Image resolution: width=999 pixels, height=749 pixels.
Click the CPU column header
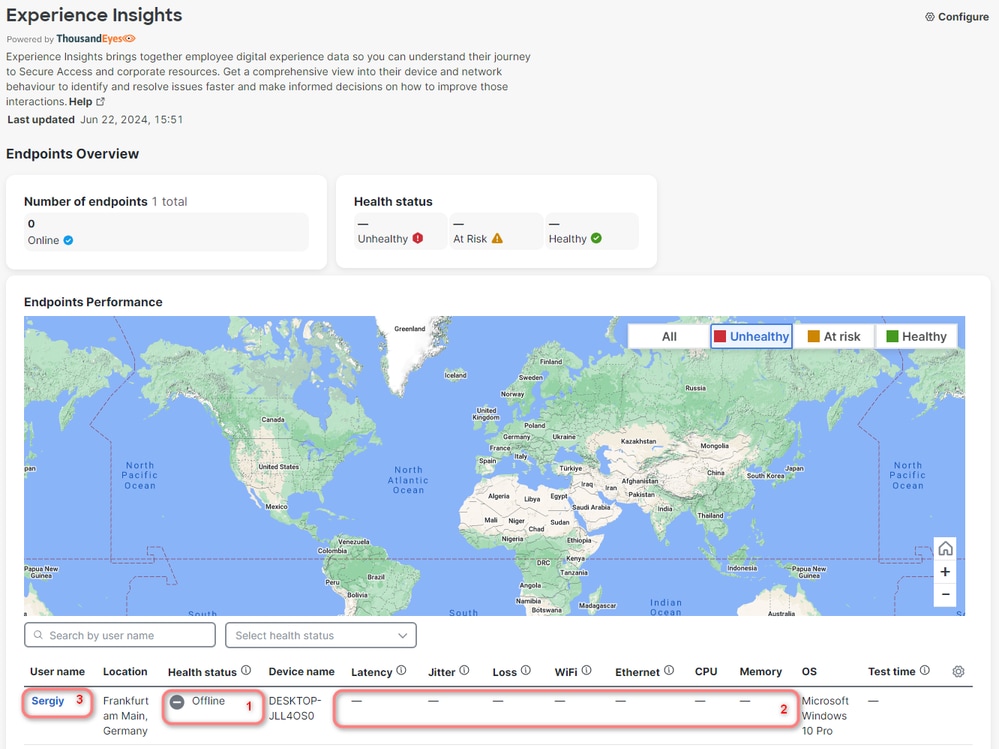[x=706, y=671]
